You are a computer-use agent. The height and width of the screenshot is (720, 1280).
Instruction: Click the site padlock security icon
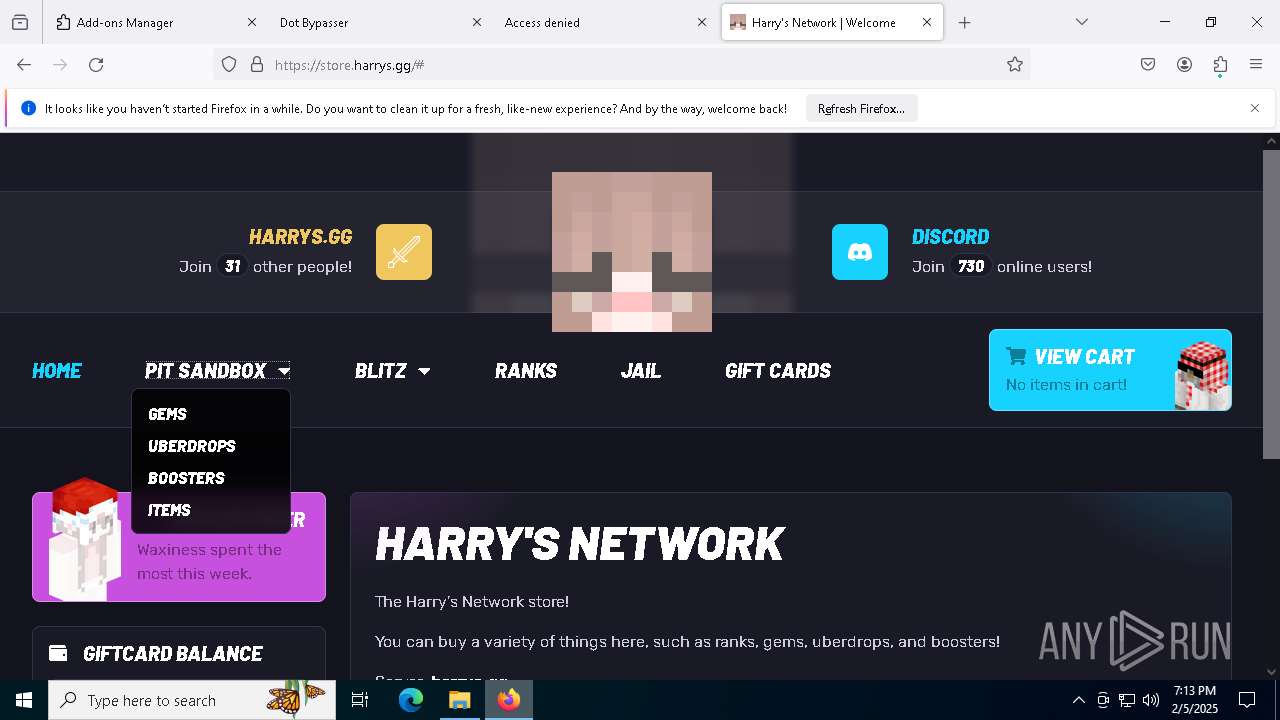(x=257, y=64)
